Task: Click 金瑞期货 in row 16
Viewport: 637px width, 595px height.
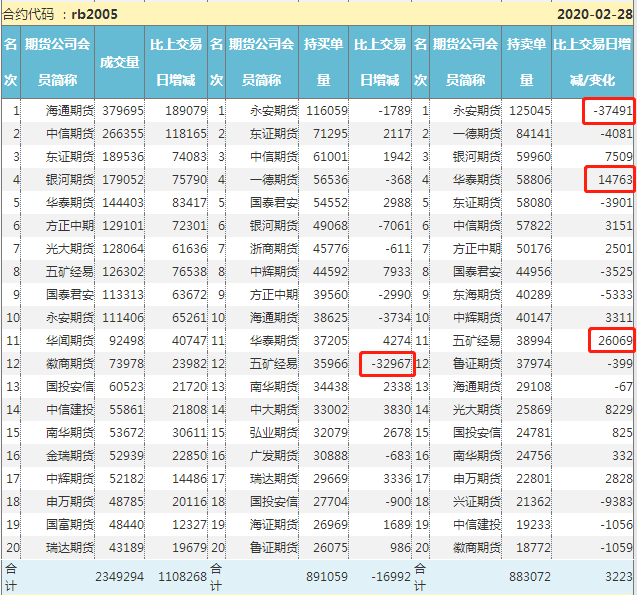Action: click(x=69, y=456)
